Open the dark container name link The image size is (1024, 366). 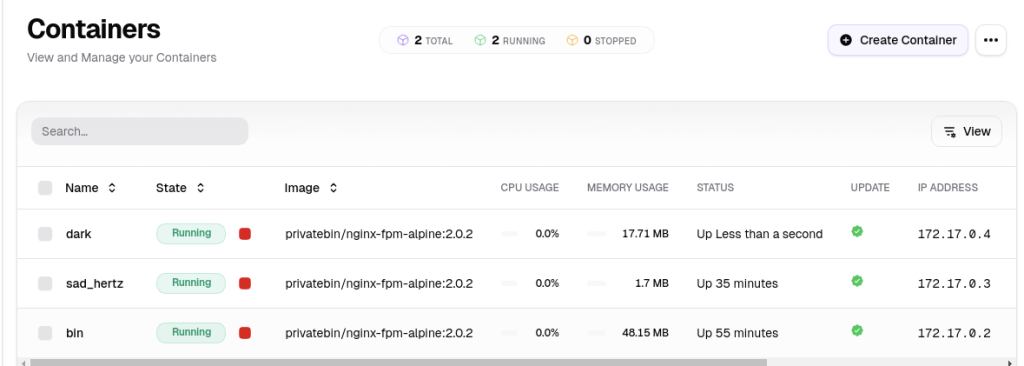(x=78, y=234)
